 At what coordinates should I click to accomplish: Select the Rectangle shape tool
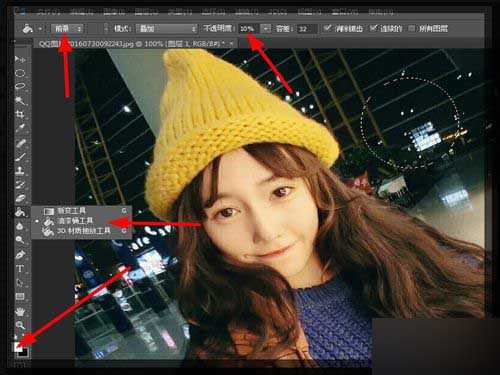[x=20, y=296]
